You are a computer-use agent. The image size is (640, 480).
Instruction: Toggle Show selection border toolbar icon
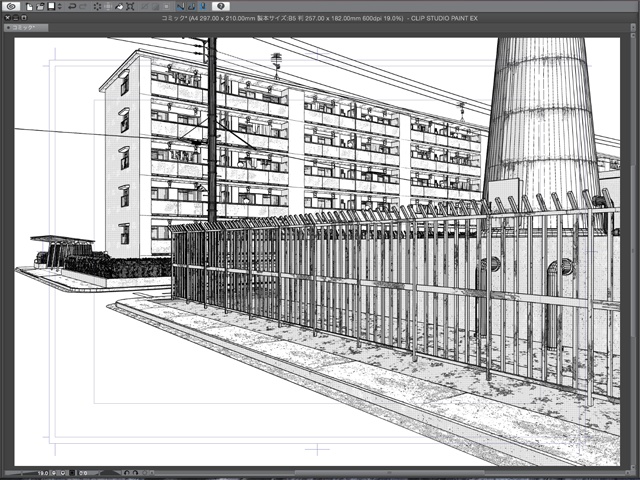[x=166, y=7]
